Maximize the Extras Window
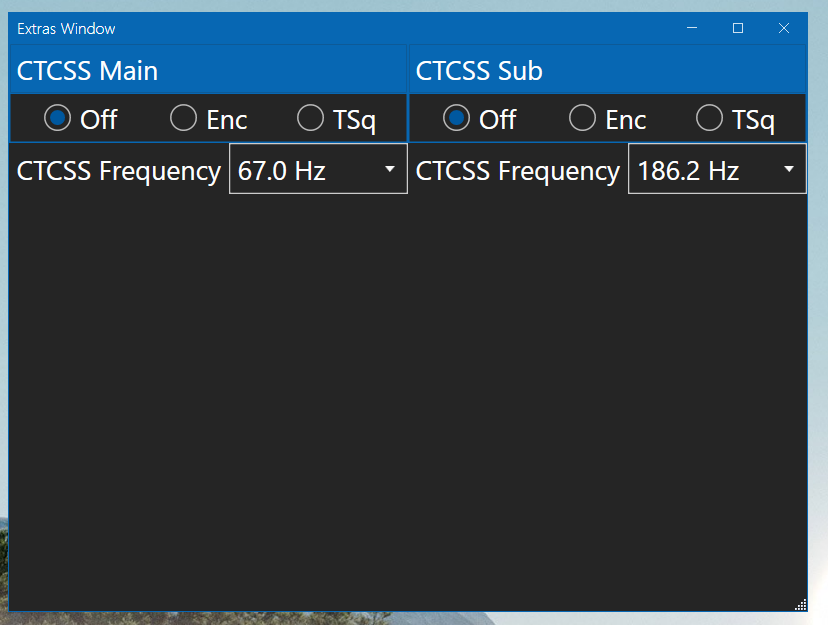This screenshot has height=625, width=828. [738, 28]
